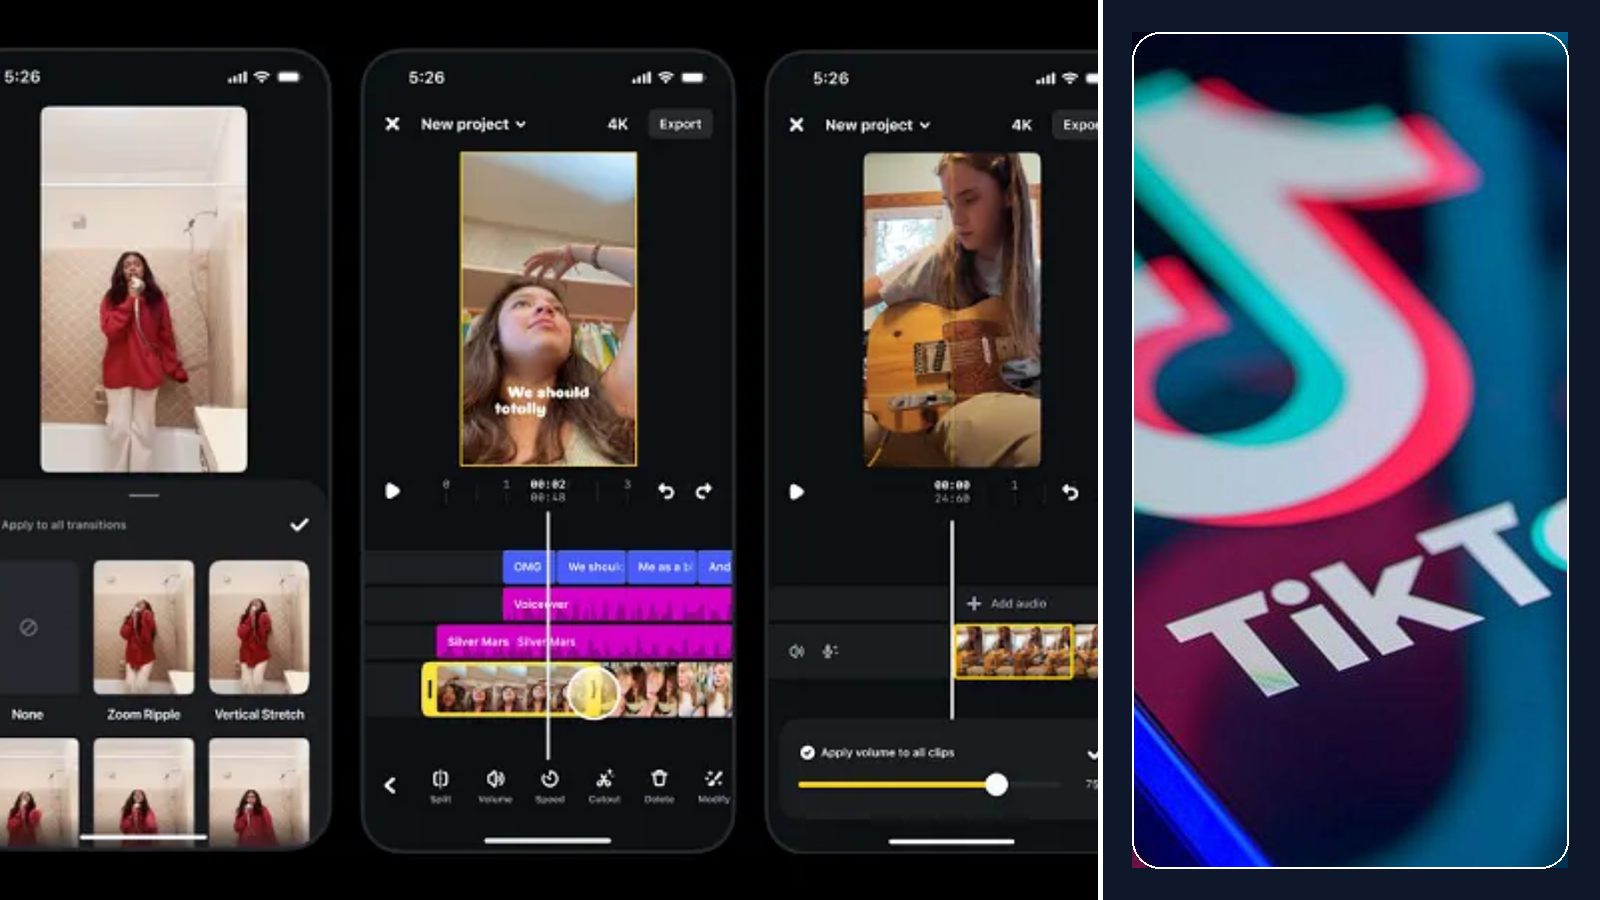Close the right phone's project with X
The height and width of the screenshot is (900, 1600).
click(x=796, y=125)
